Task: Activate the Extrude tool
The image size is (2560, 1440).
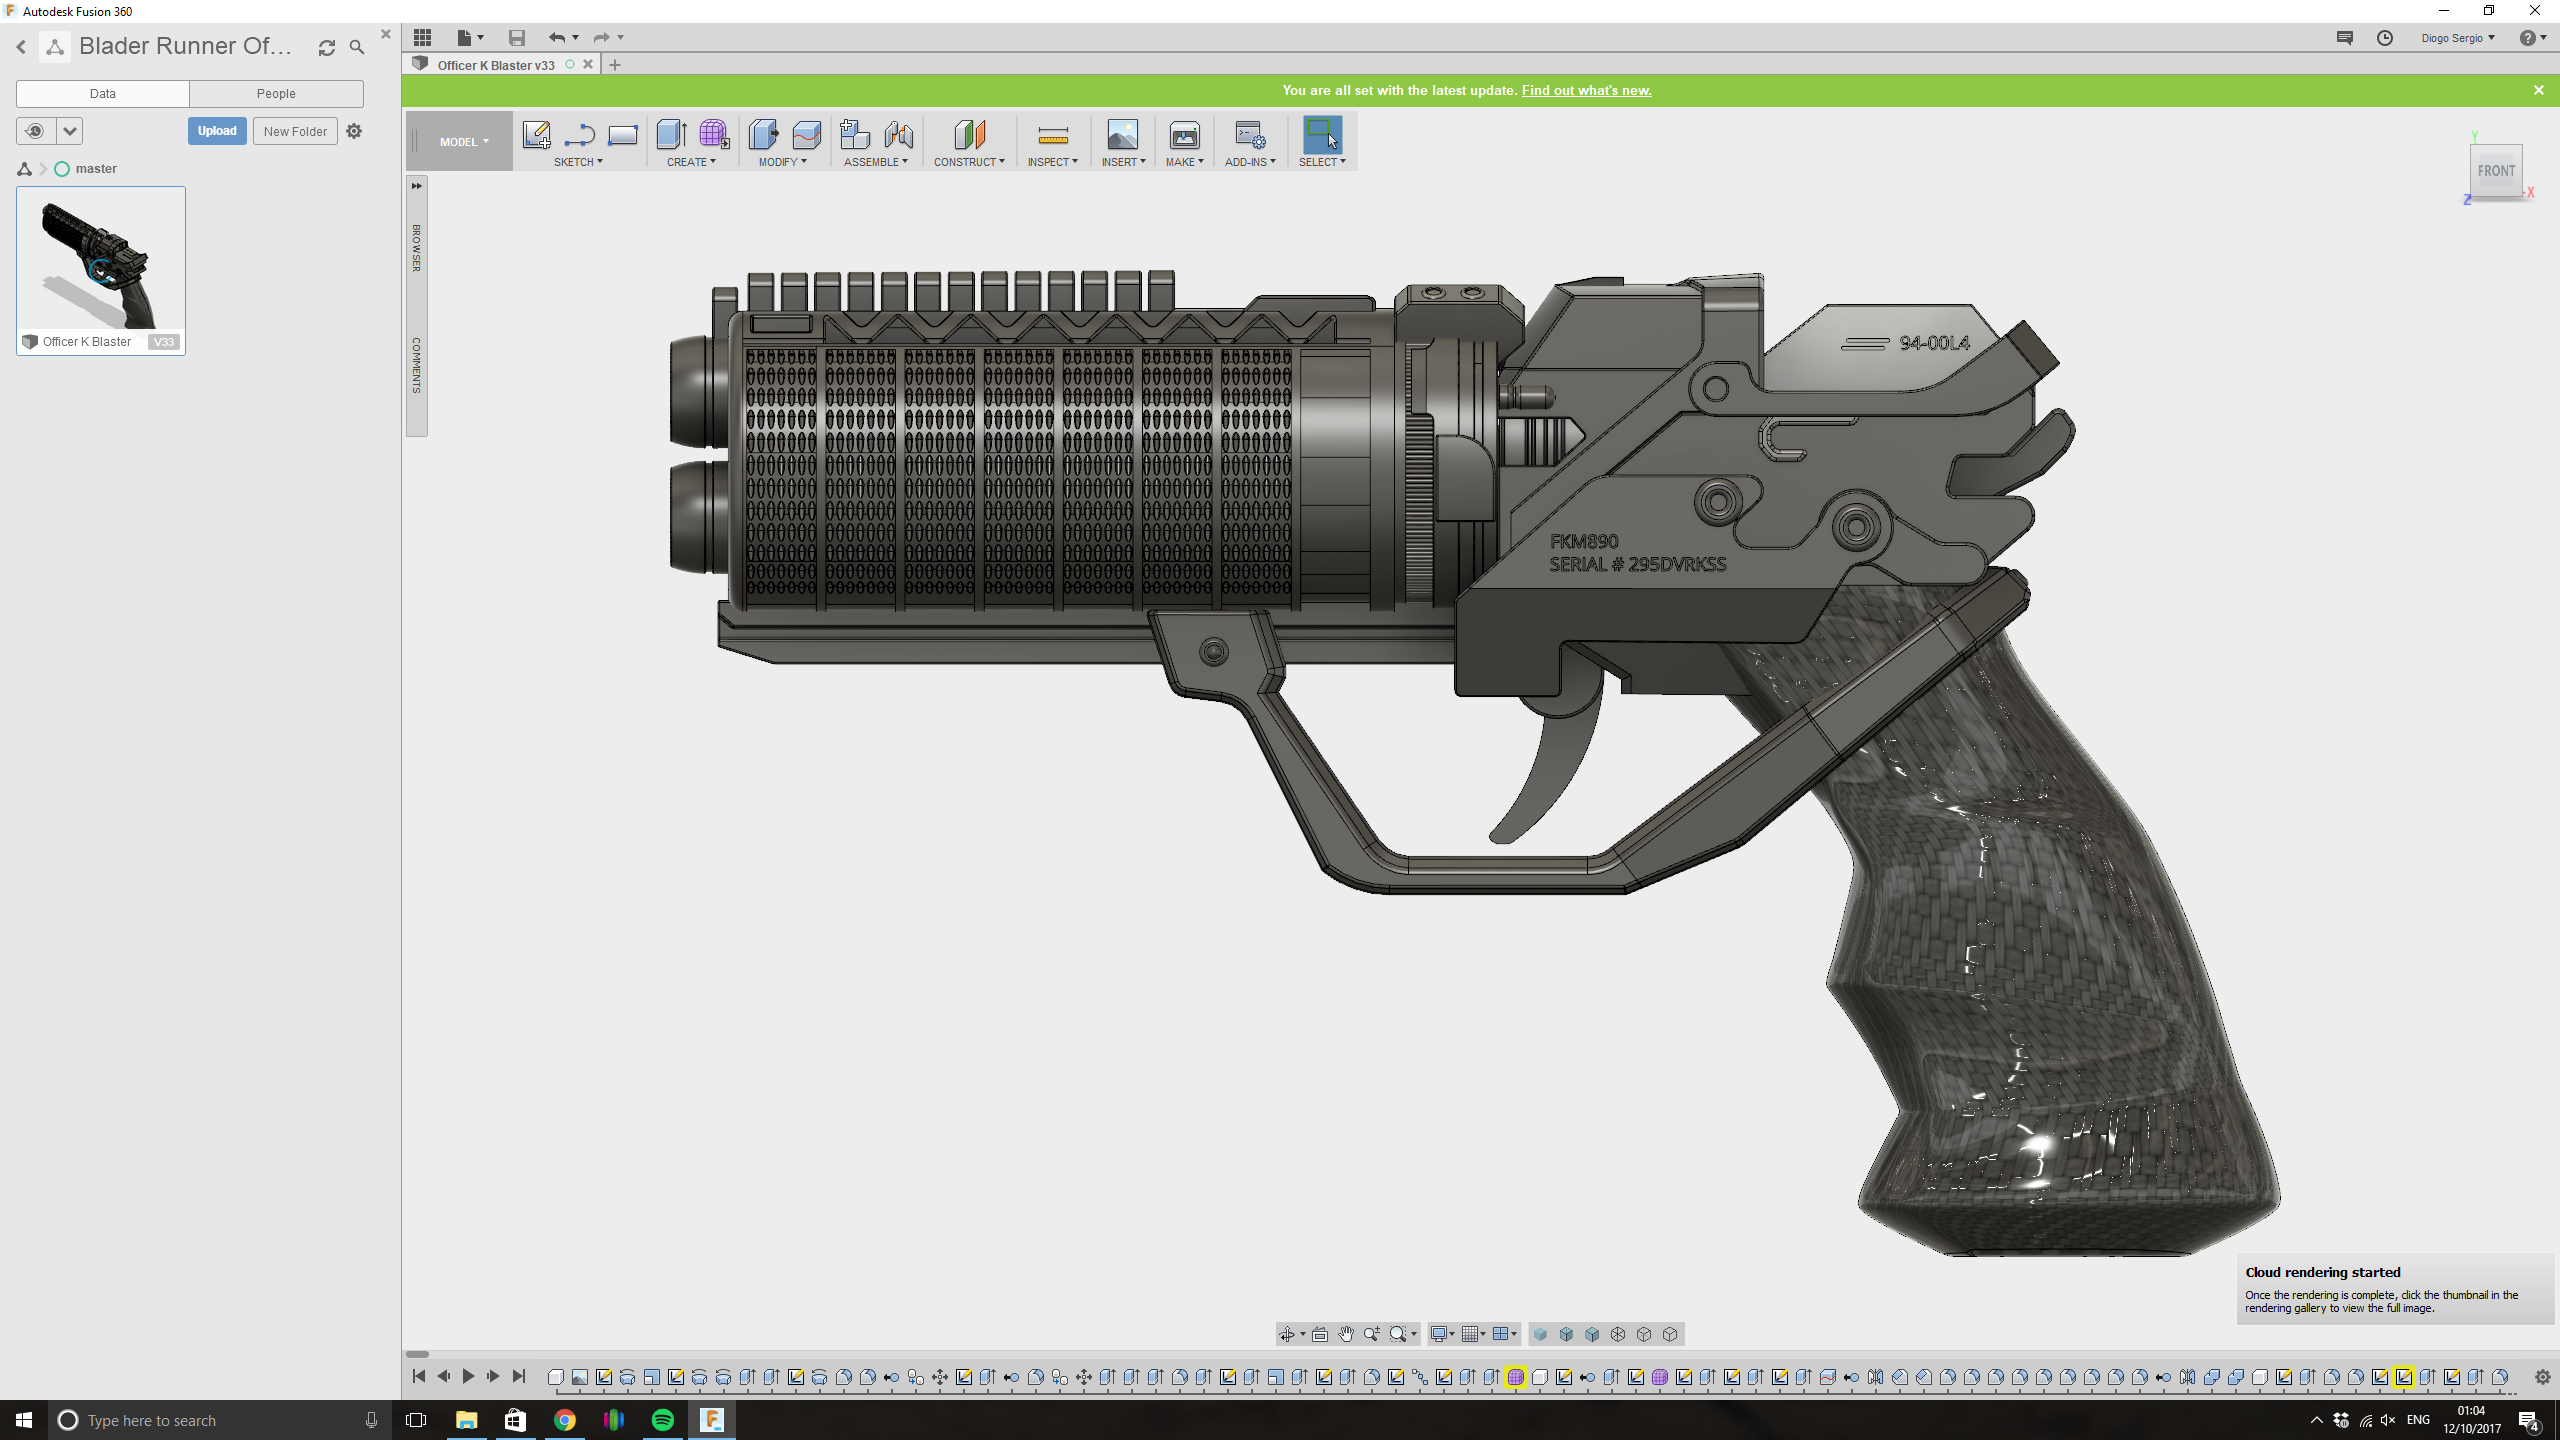Action: click(671, 134)
